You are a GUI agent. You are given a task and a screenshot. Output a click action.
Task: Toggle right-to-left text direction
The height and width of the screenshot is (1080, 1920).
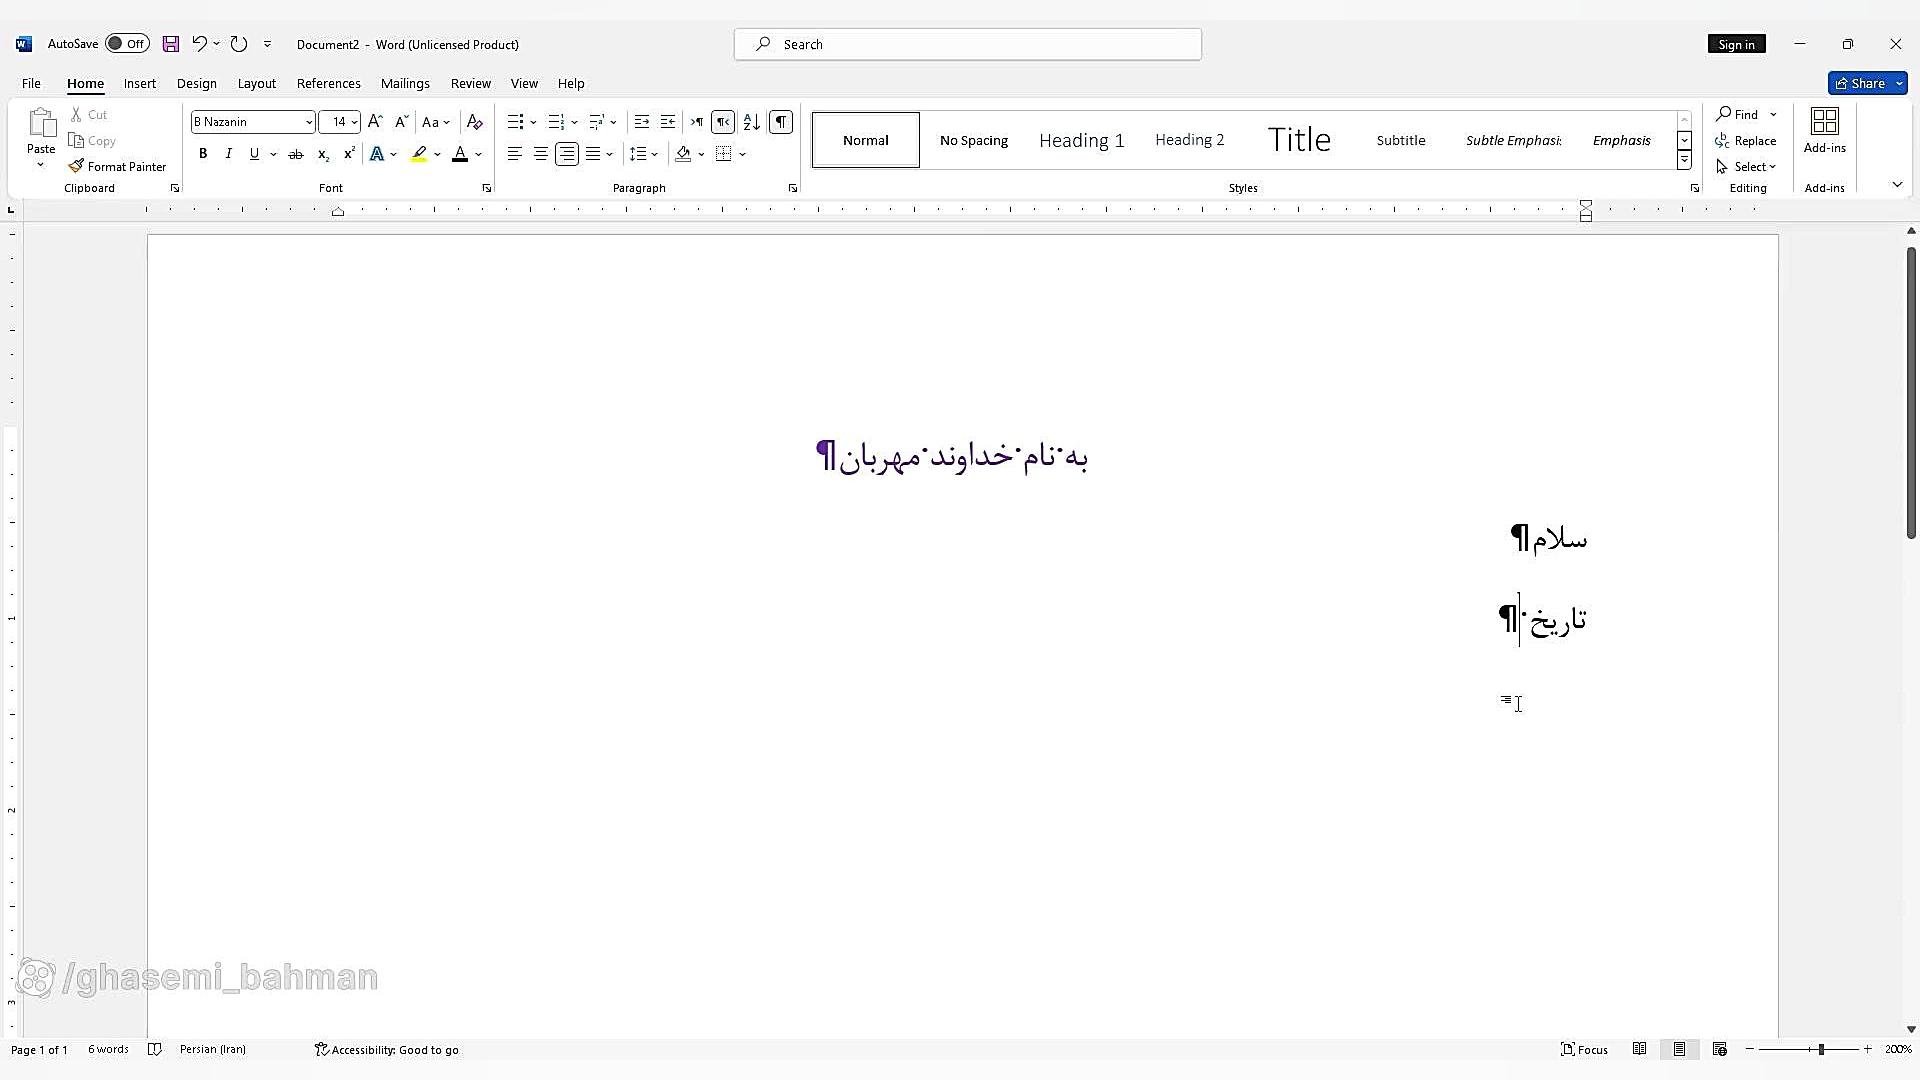(x=723, y=122)
